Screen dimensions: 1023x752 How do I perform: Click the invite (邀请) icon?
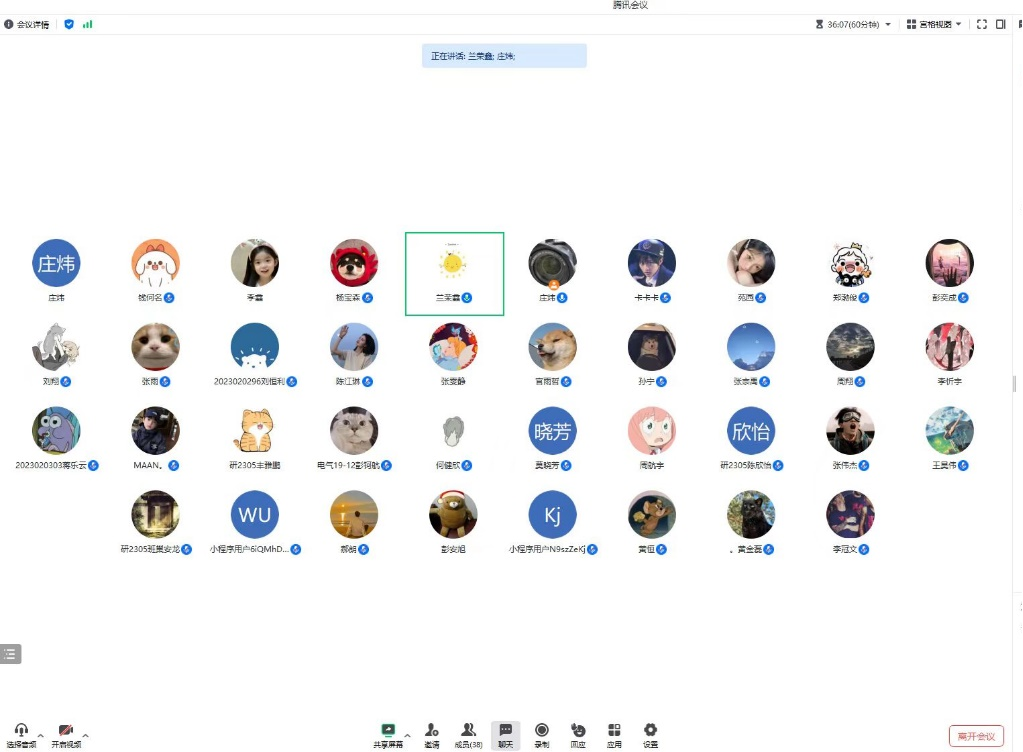tap(432, 735)
